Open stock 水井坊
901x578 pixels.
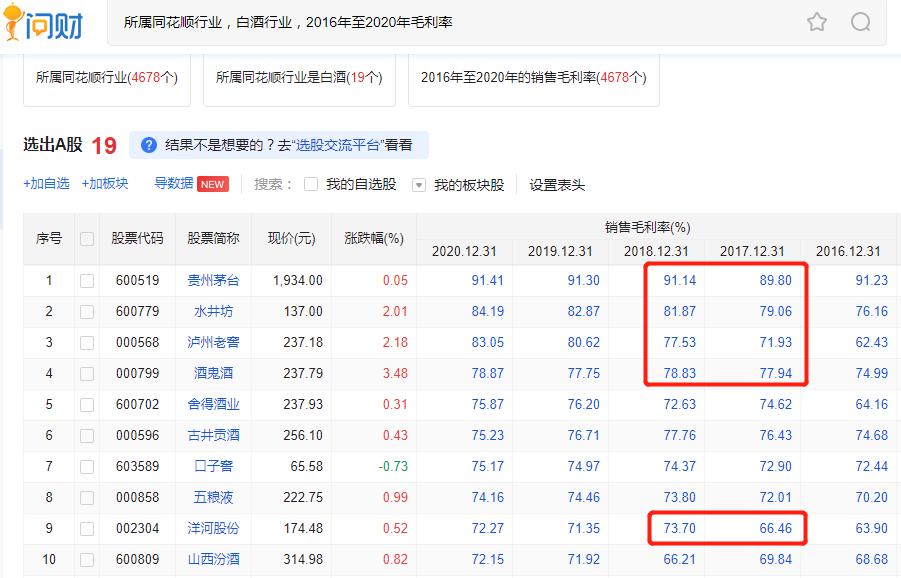(213, 311)
